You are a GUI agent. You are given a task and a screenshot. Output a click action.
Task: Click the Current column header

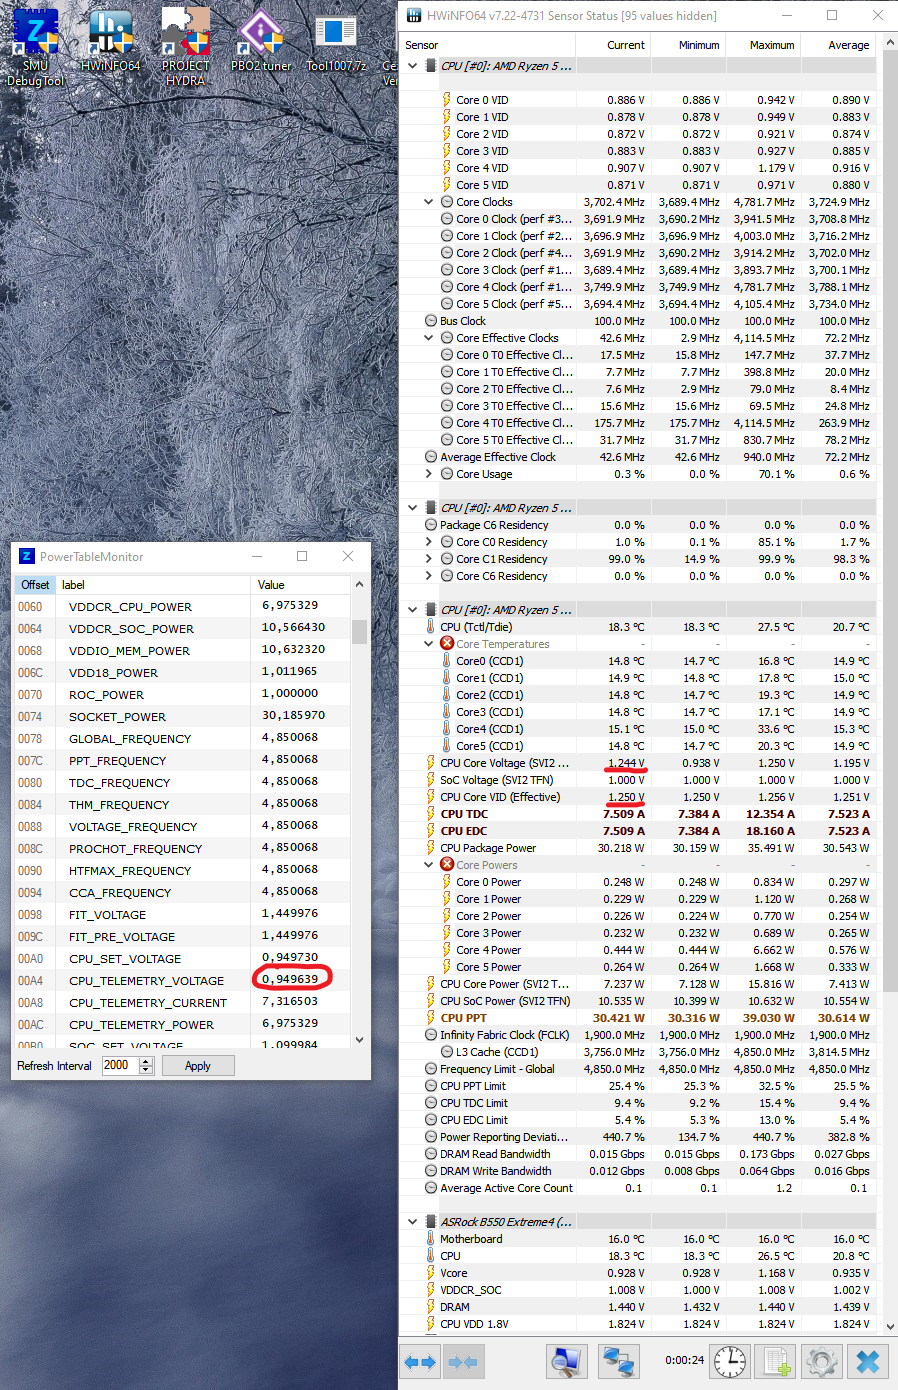614,45
